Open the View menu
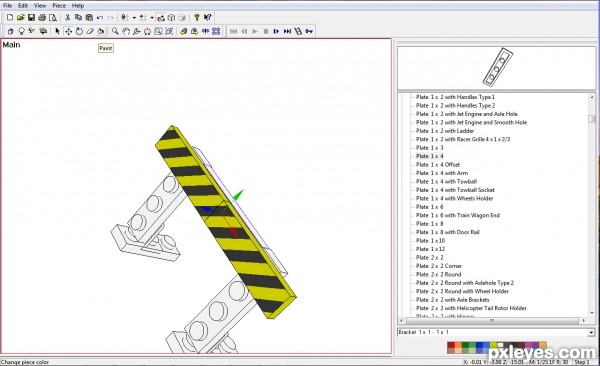 (x=40, y=6)
